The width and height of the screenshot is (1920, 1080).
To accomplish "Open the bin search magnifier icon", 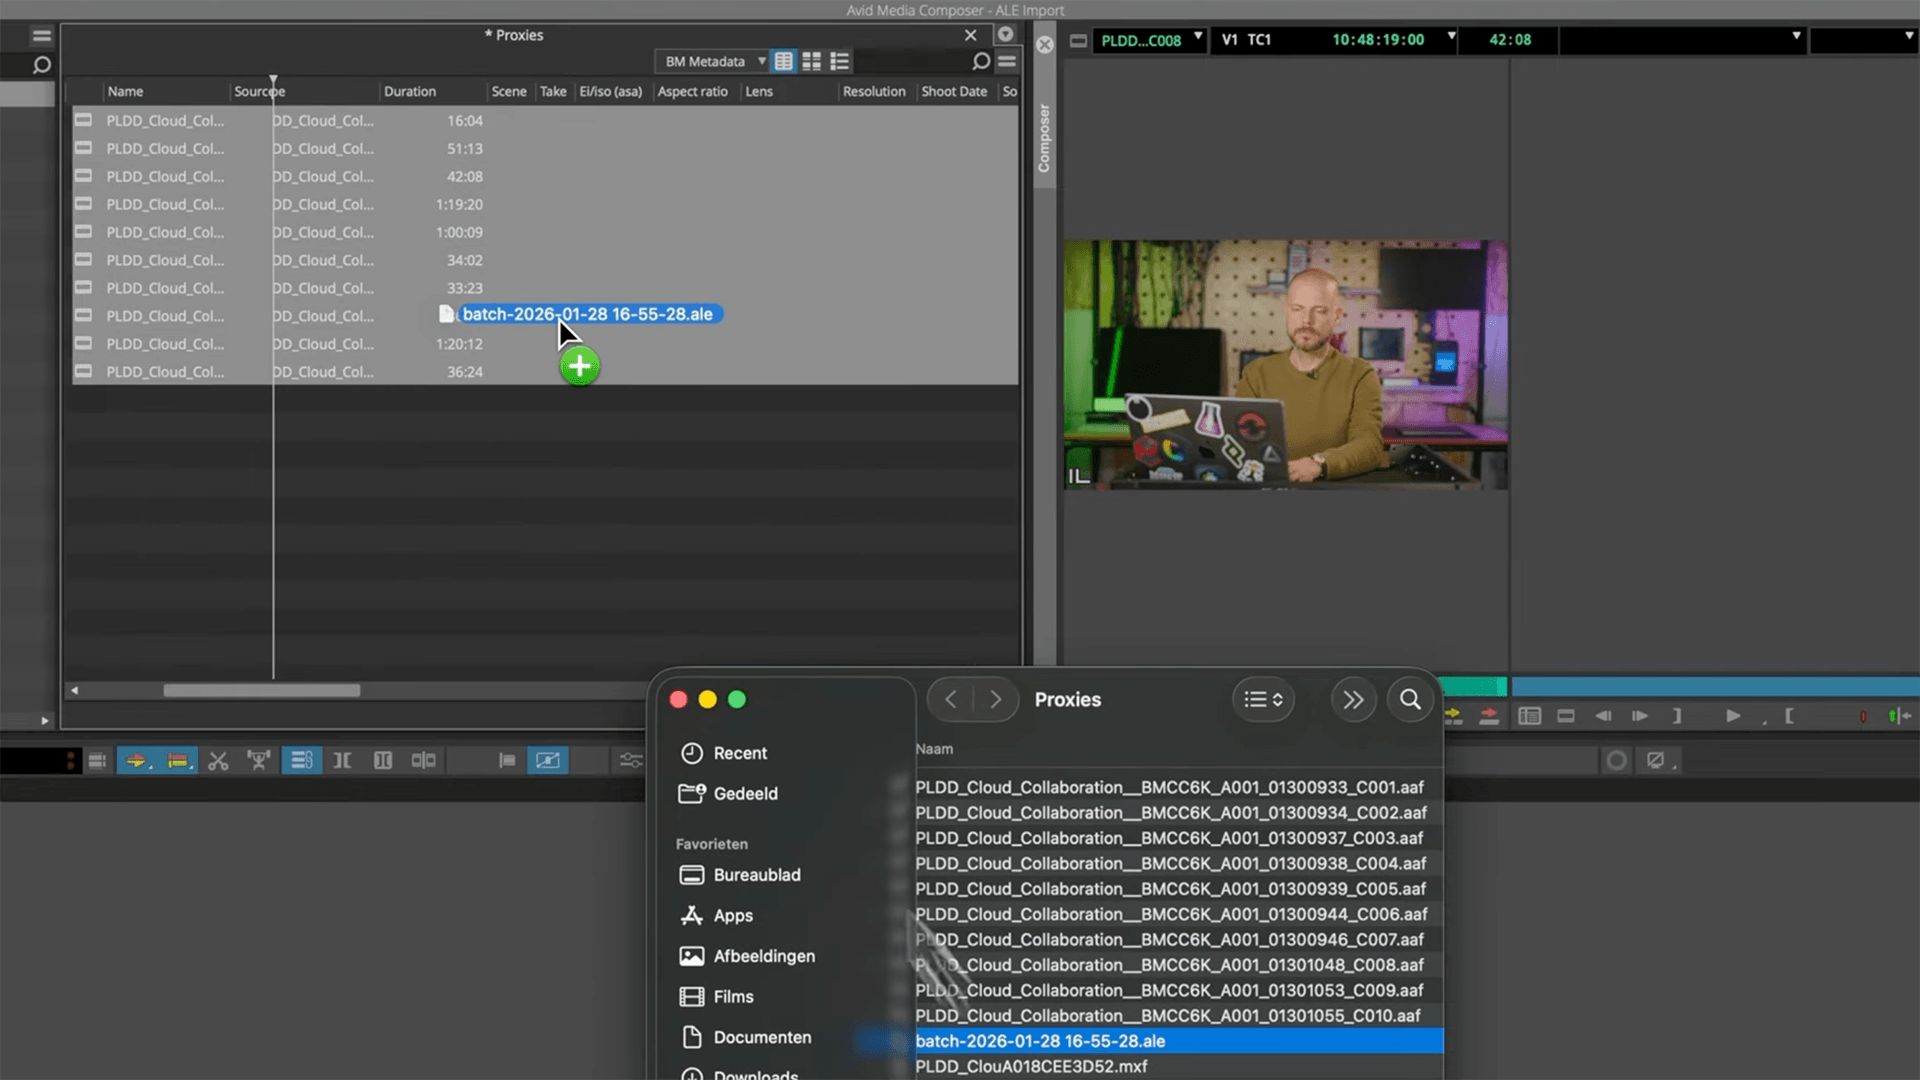I will (981, 62).
